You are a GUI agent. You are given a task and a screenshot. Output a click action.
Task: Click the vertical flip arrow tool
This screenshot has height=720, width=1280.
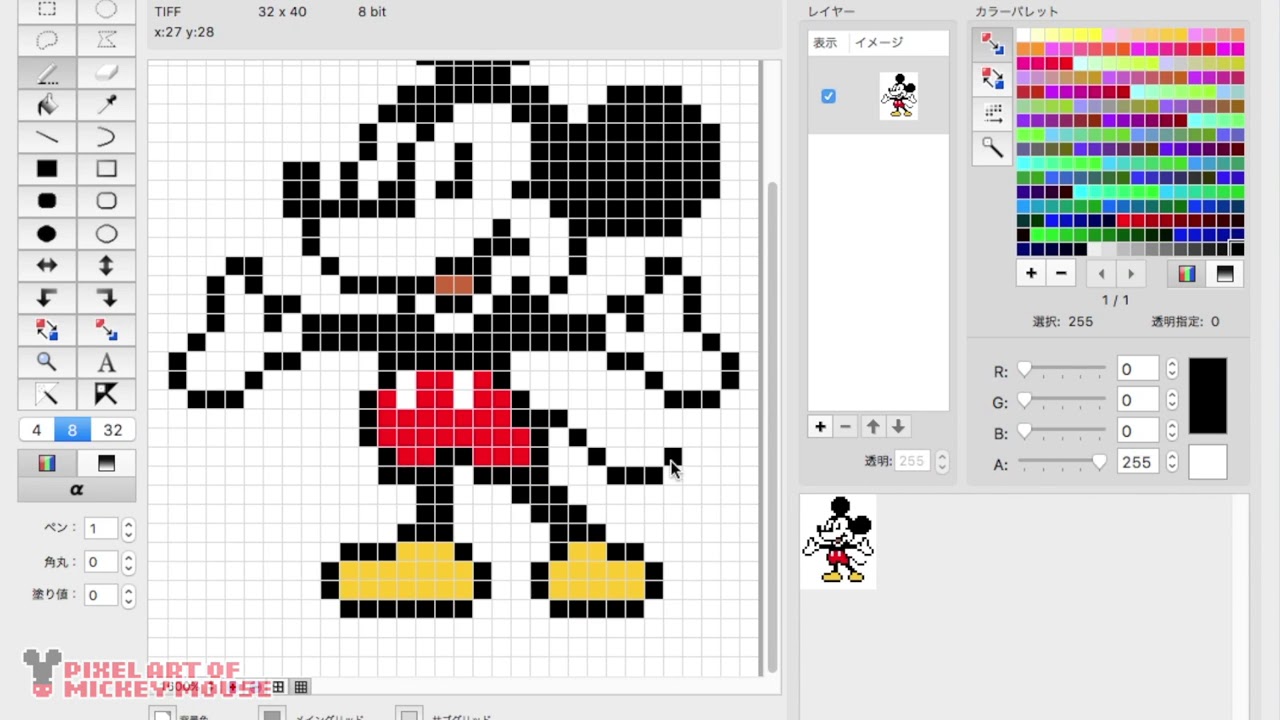pos(106,265)
